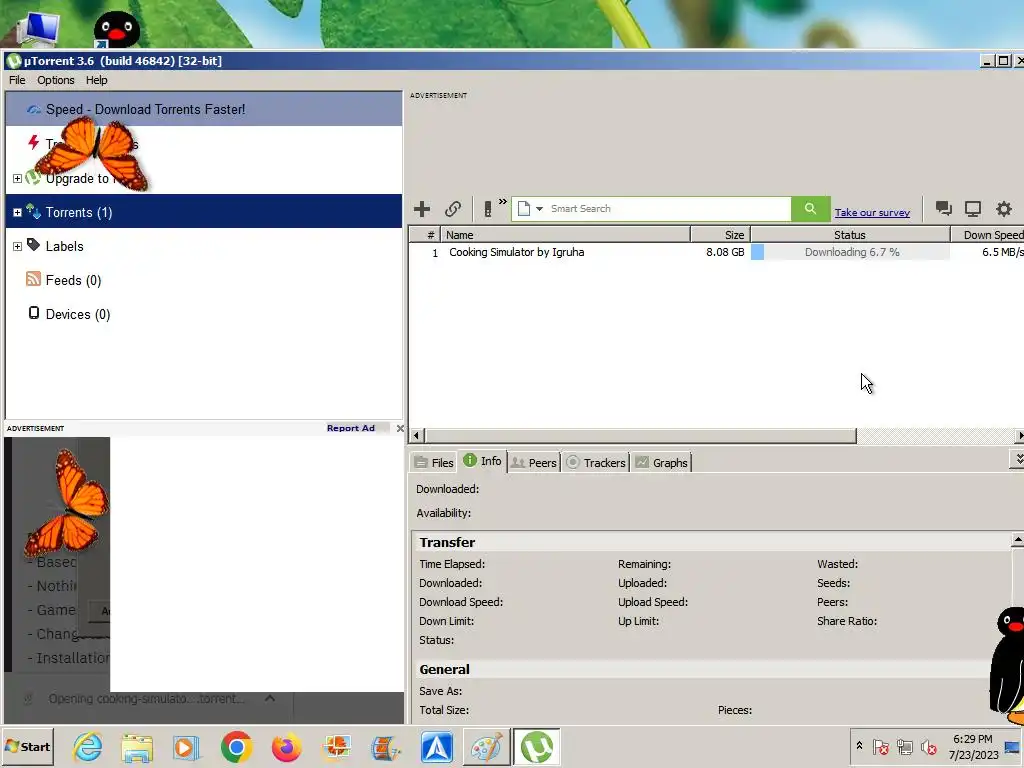Expand the download bar chevron for torrent file
1024x768 pixels.
(x=270, y=698)
